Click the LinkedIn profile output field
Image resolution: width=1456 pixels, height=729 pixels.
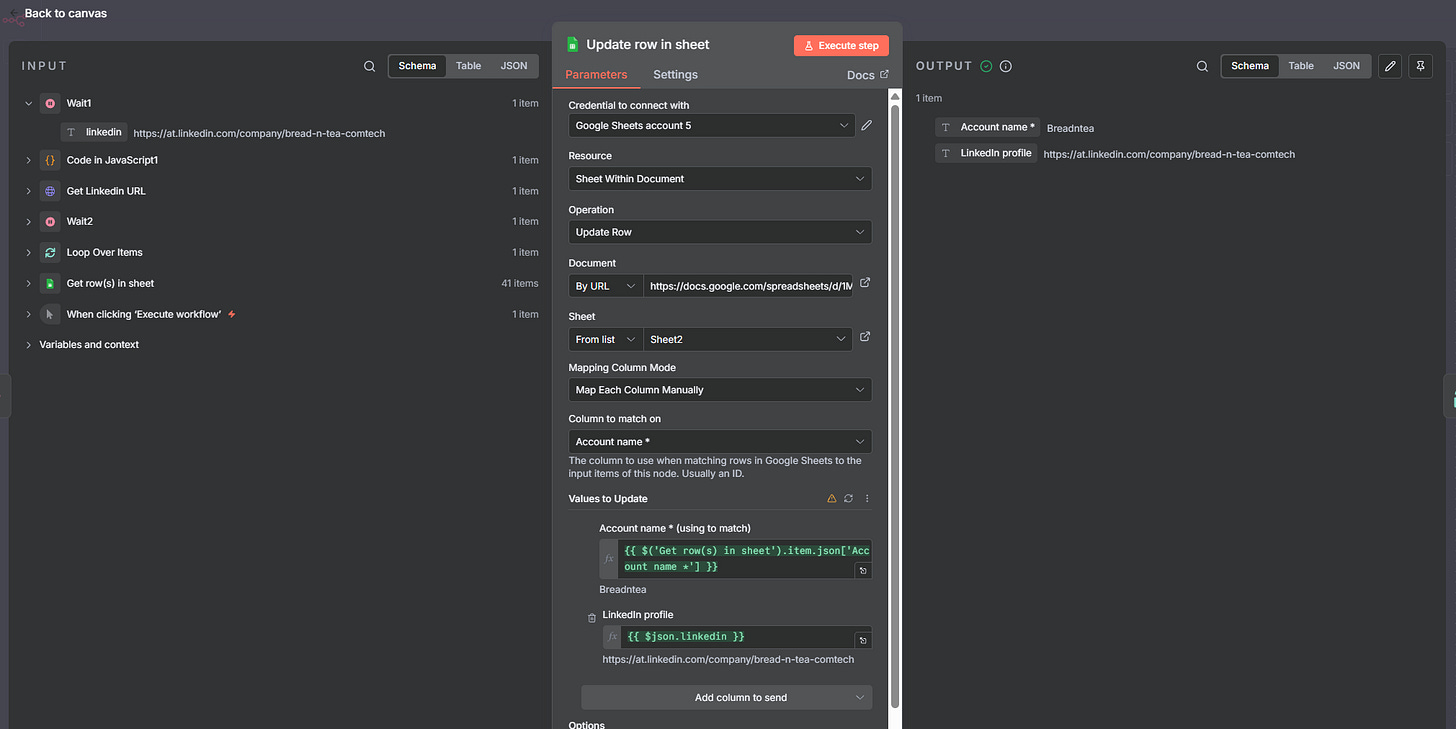click(x=986, y=153)
